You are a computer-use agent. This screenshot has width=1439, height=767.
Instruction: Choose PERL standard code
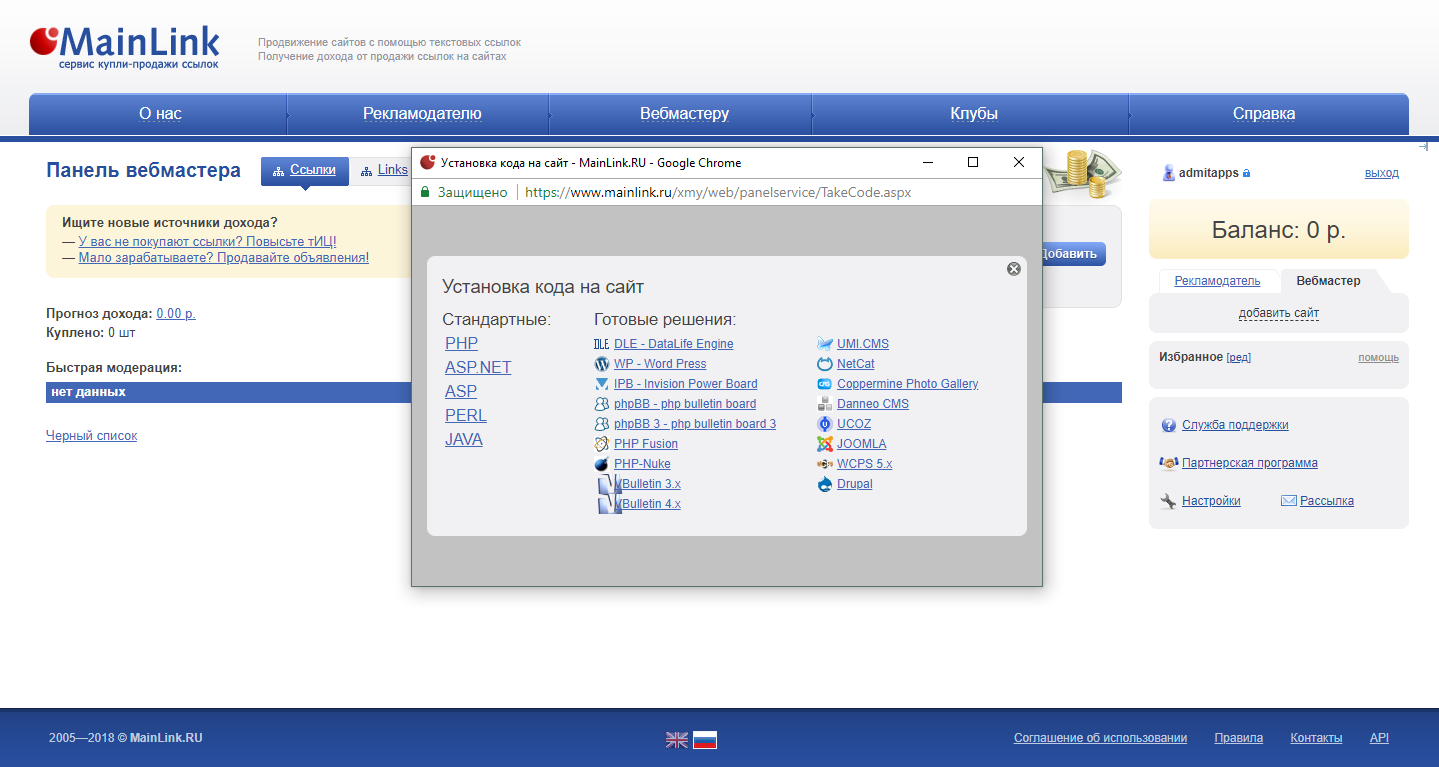click(x=466, y=416)
